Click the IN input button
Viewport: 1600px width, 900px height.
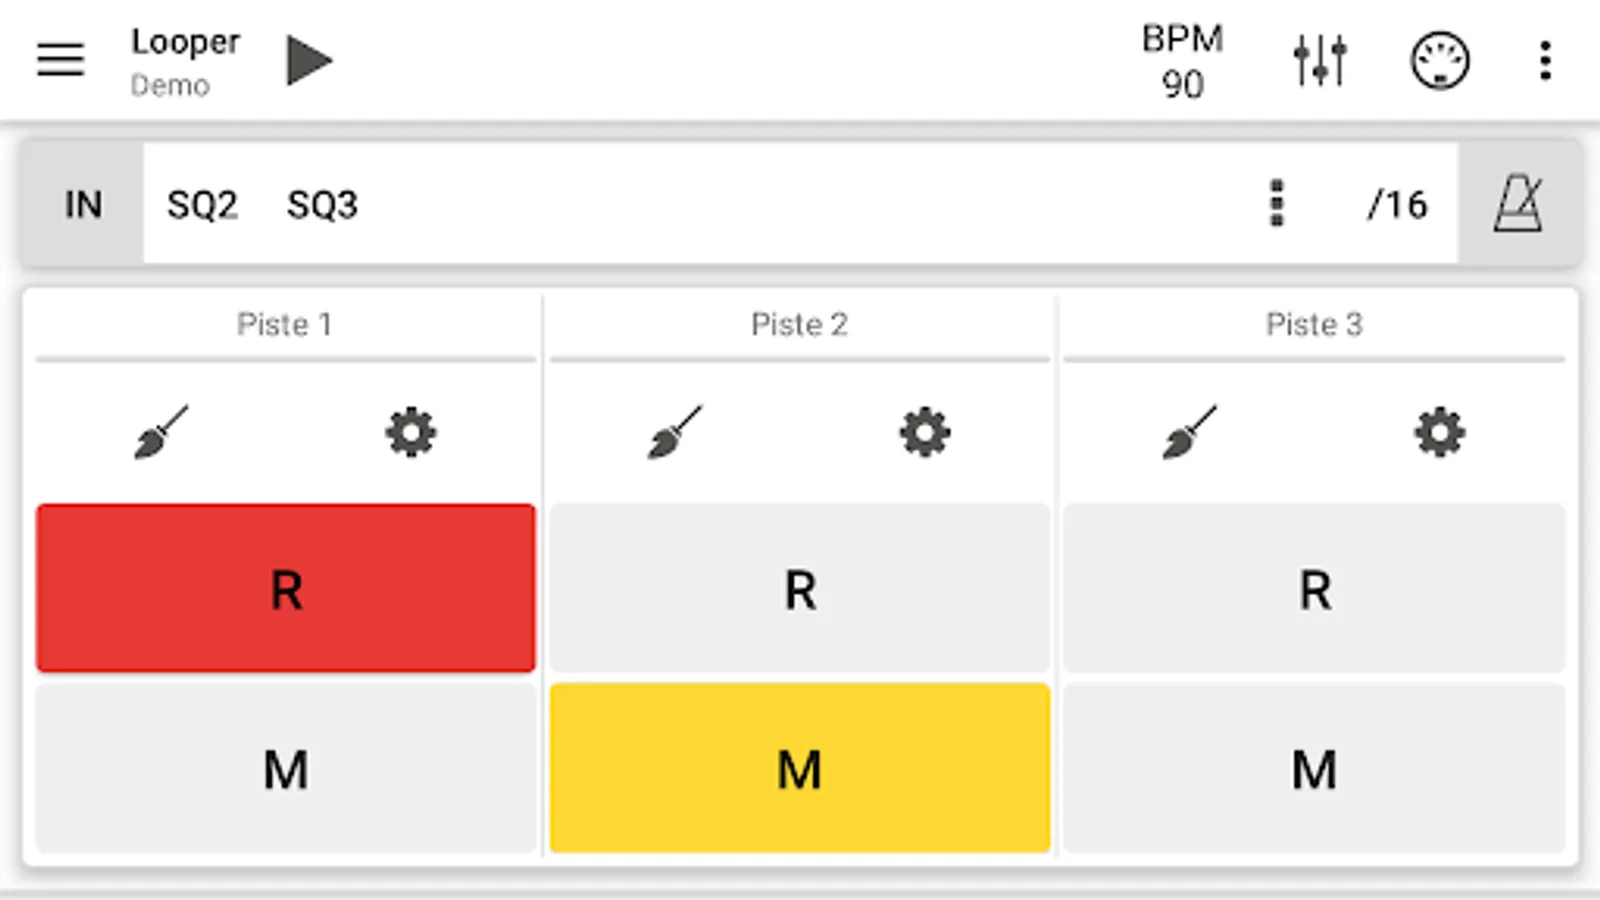point(83,205)
